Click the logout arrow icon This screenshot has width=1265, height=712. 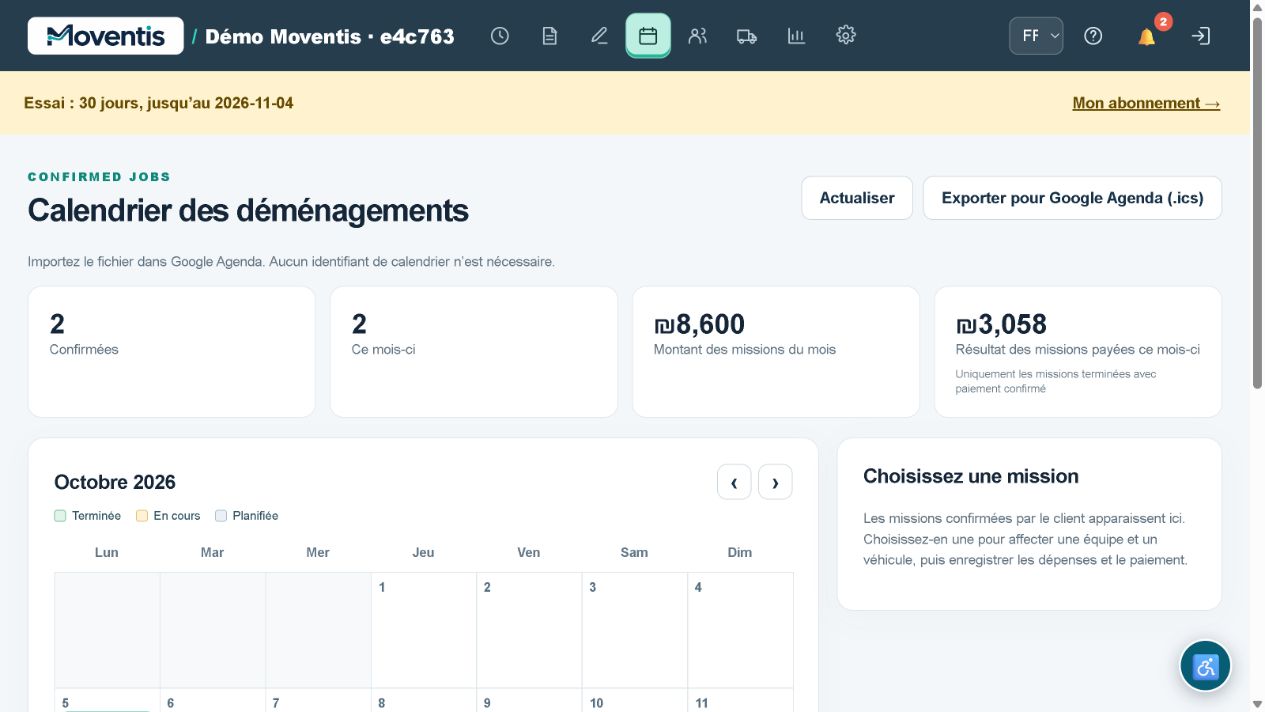1201,36
